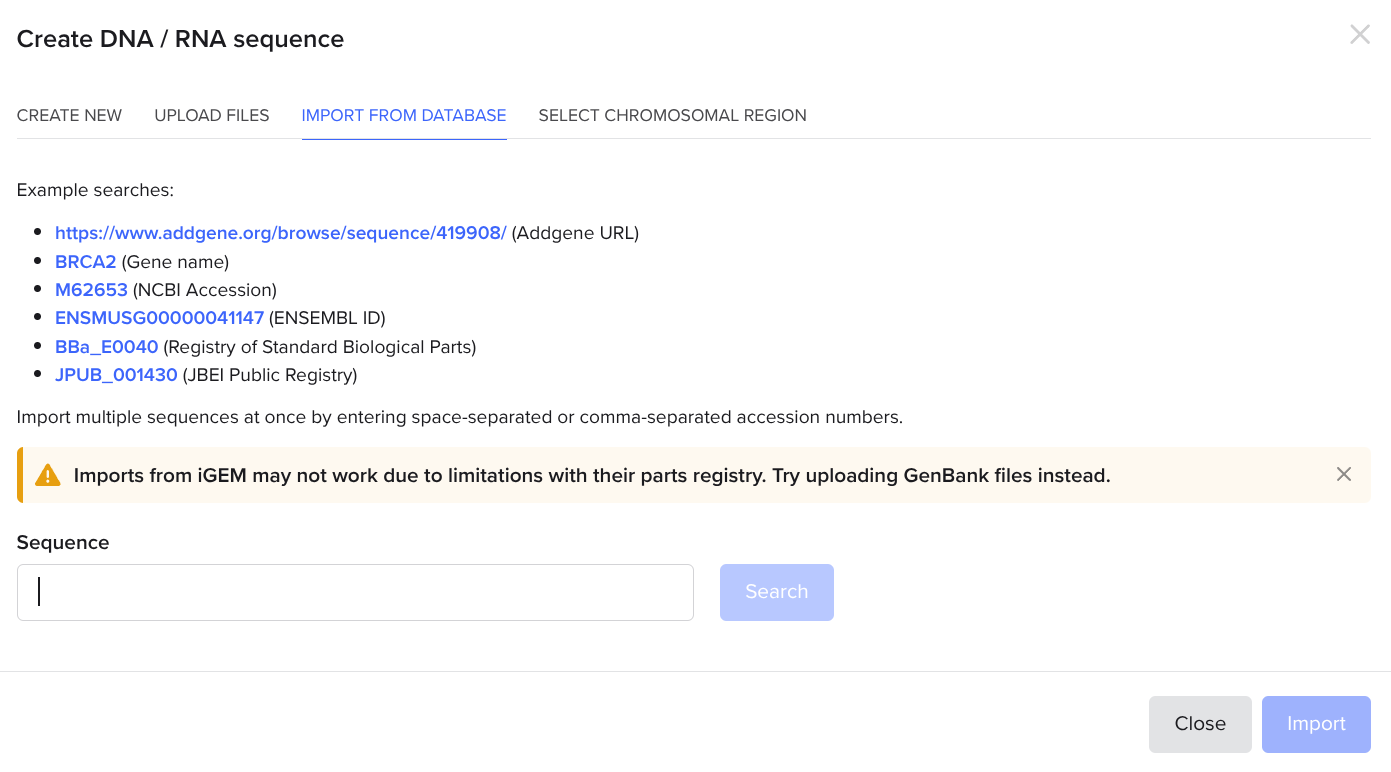Click the JPUB_001430 JBEI example link

click(116, 375)
